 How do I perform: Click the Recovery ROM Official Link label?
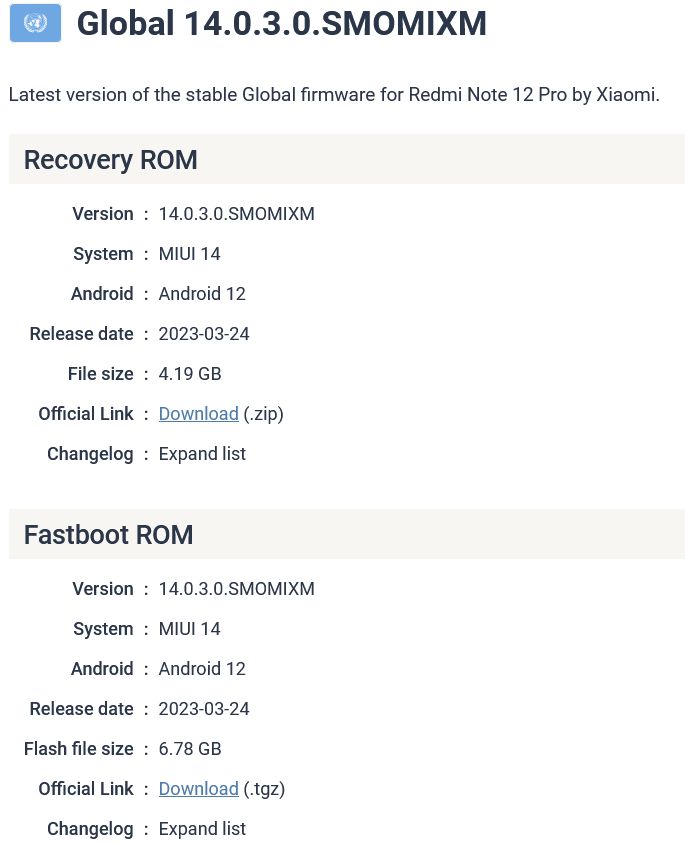[86, 414]
